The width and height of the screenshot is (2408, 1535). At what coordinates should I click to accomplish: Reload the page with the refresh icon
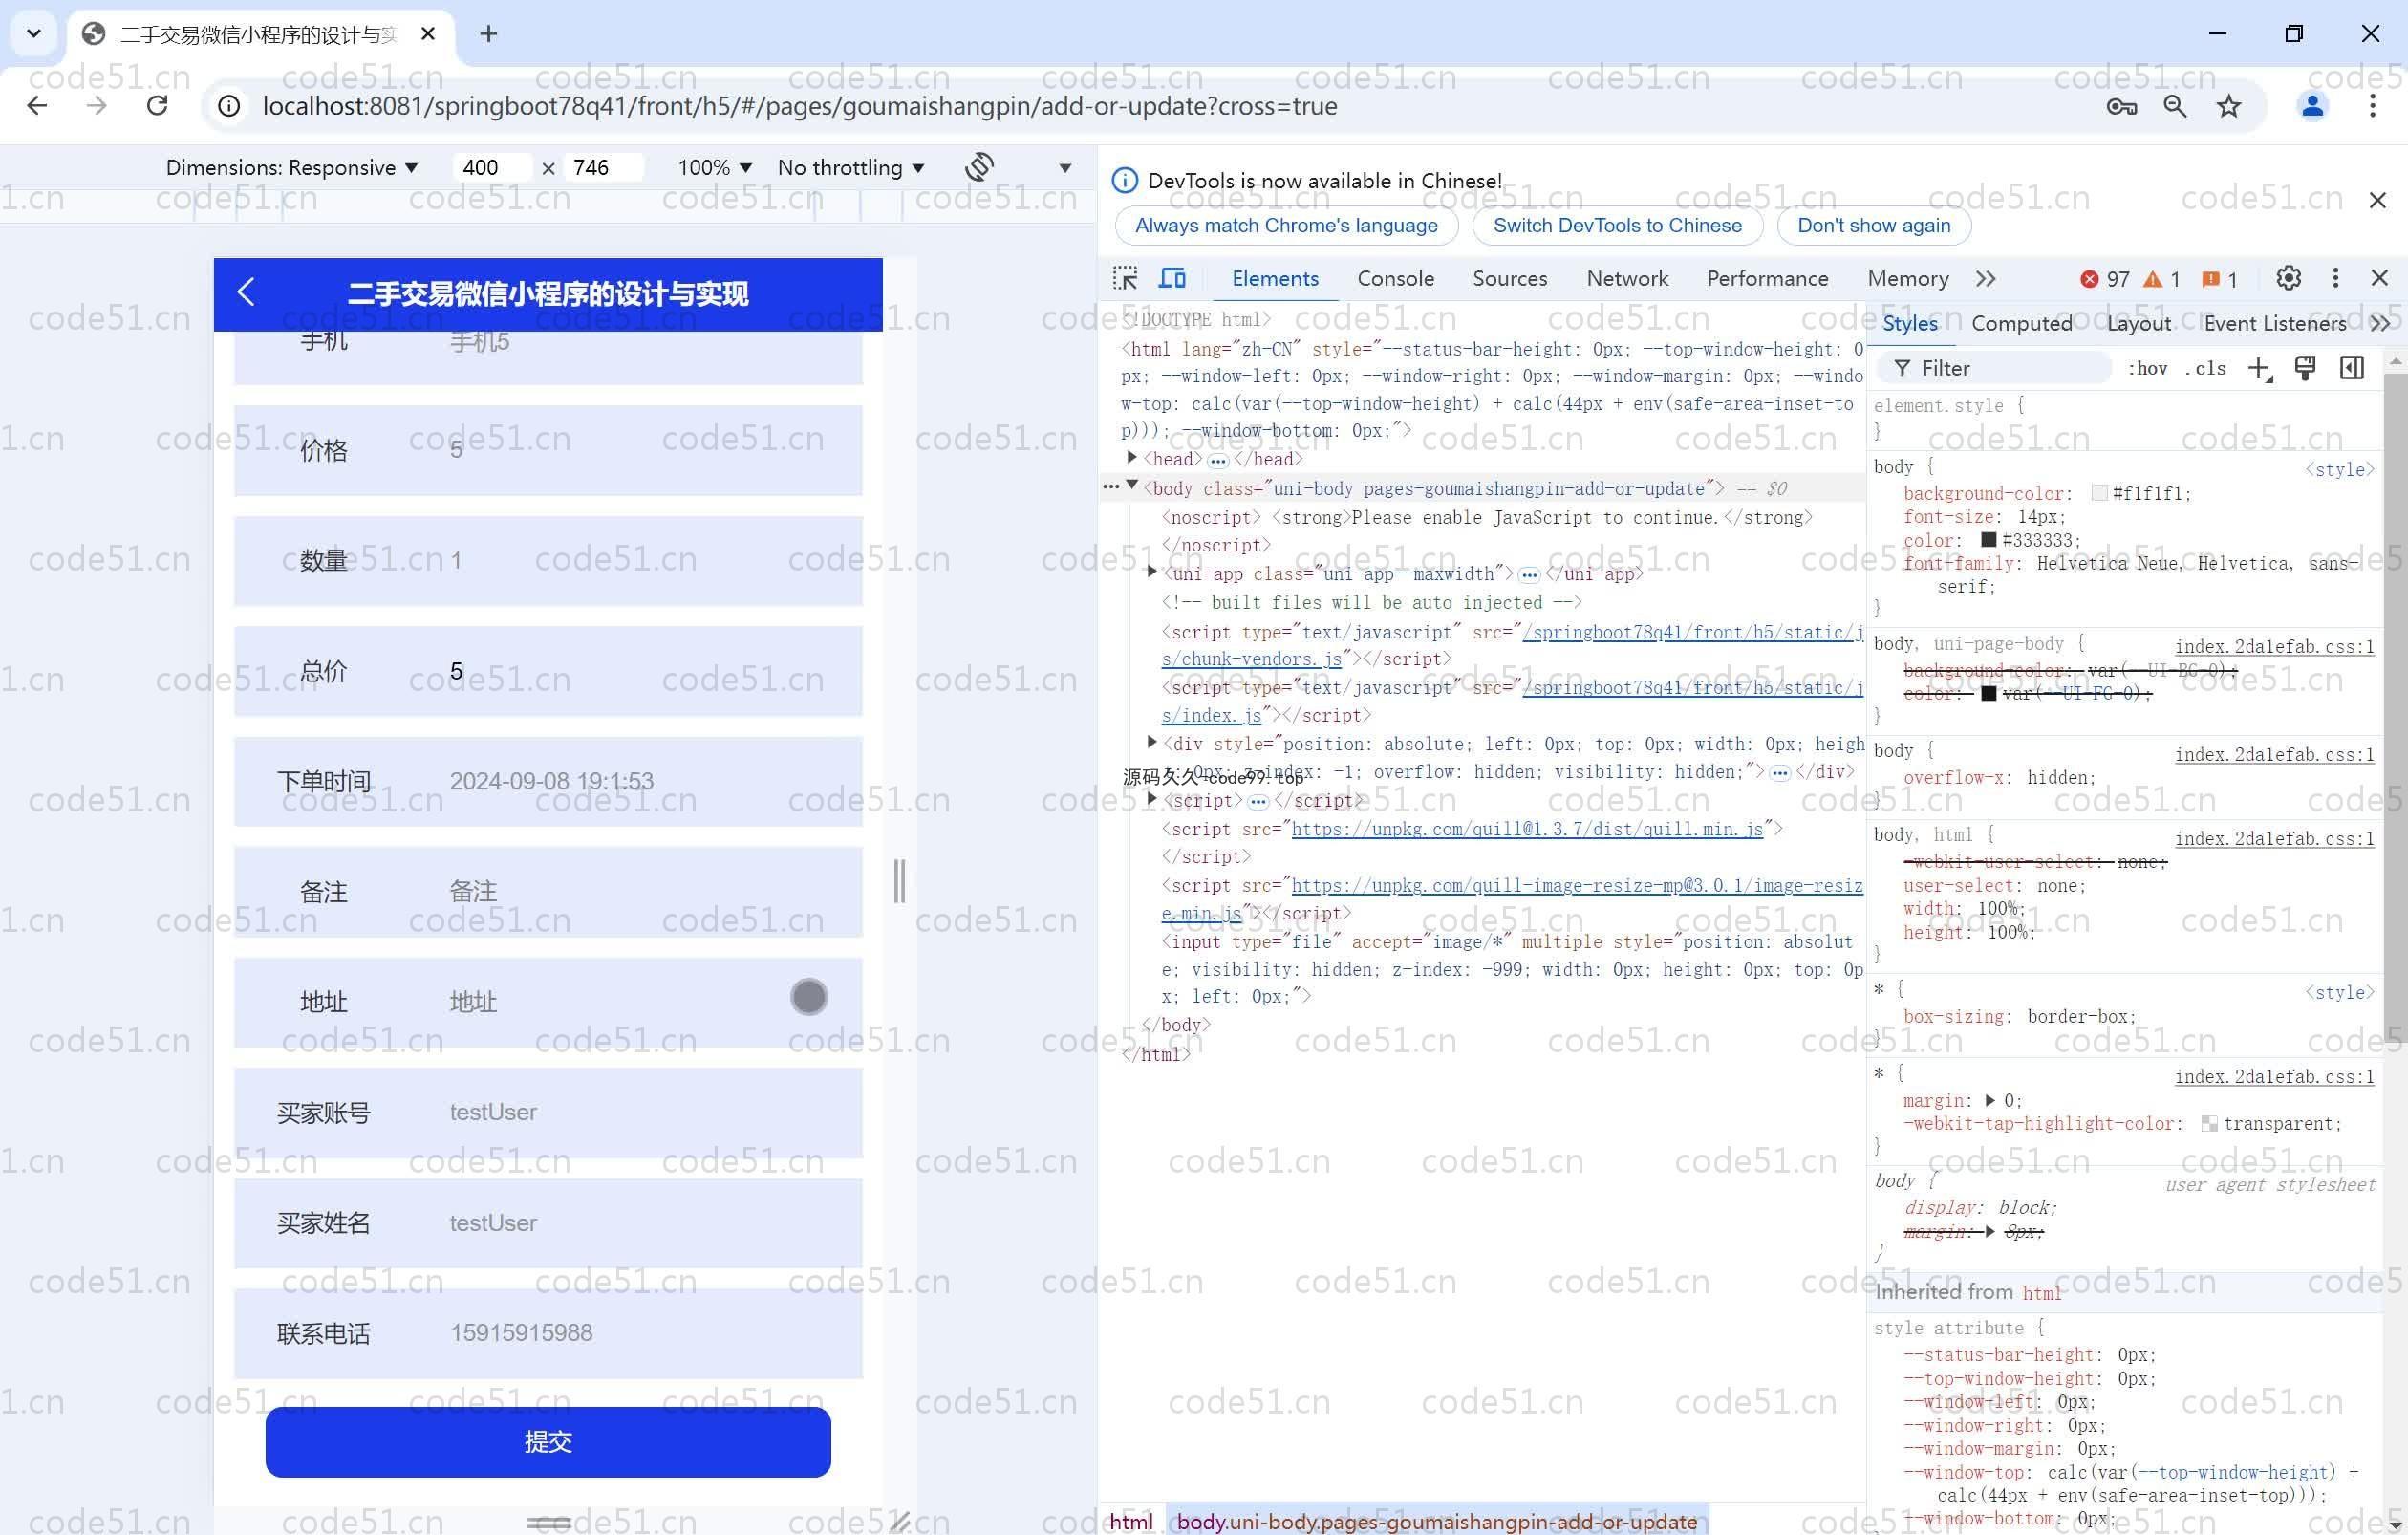coord(157,106)
